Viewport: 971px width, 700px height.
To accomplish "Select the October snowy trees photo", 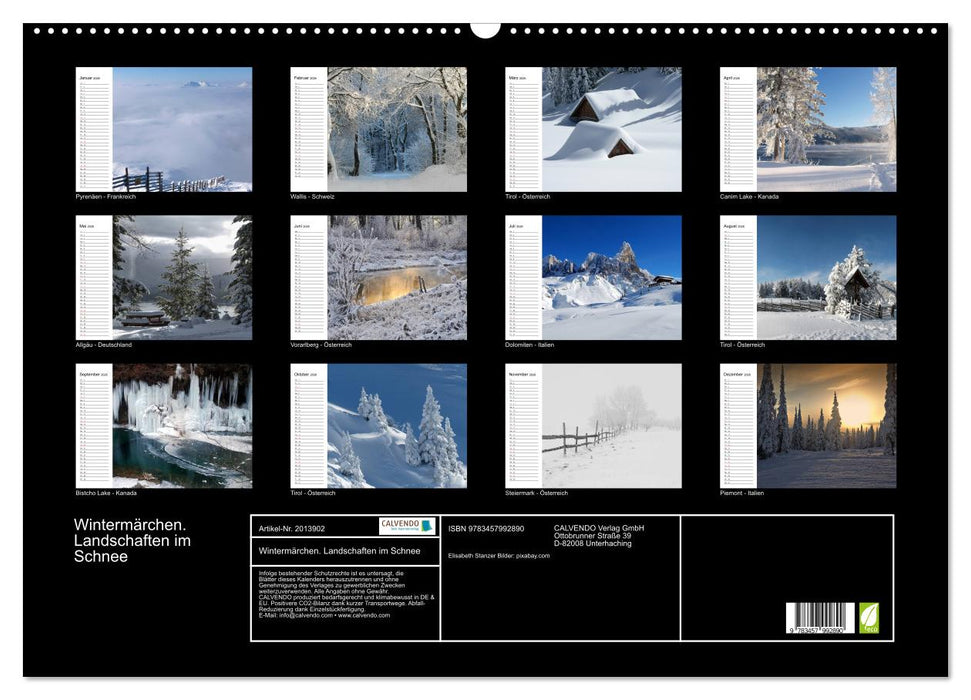I will tap(397, 425).
